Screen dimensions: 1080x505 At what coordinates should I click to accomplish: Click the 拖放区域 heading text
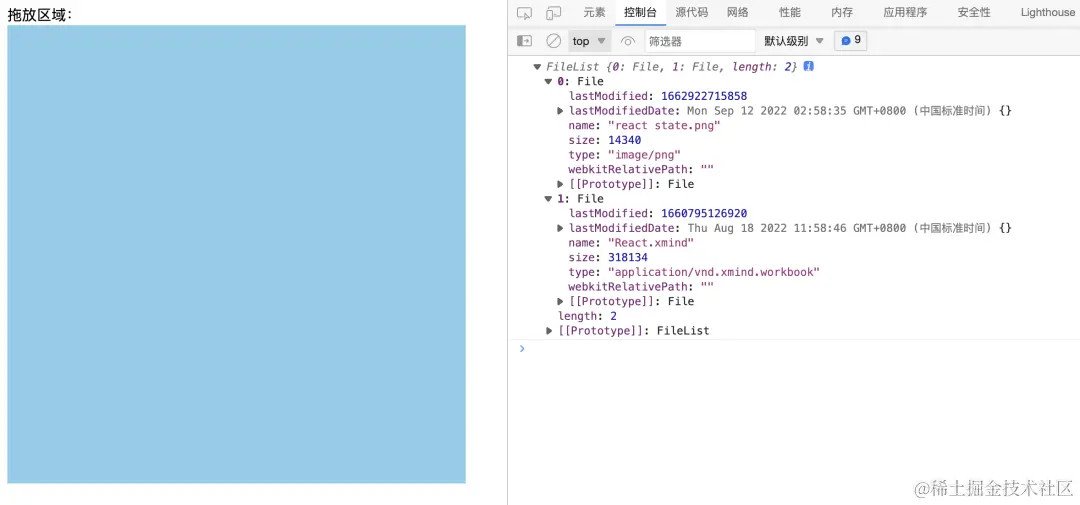pos(39,14)
